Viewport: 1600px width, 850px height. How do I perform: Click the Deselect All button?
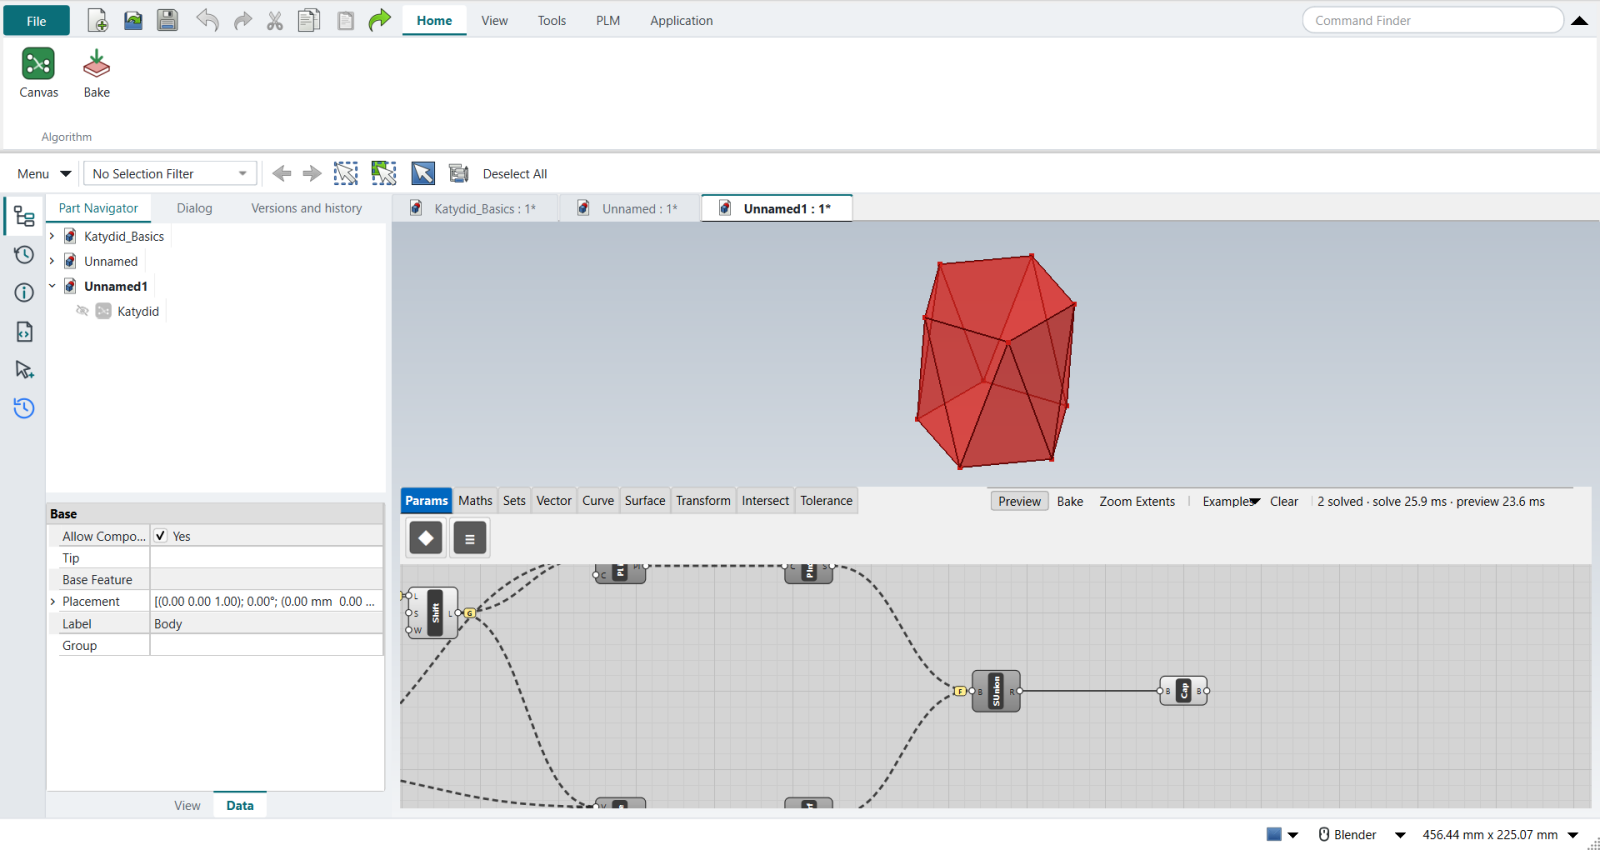[x=515, y=174]
